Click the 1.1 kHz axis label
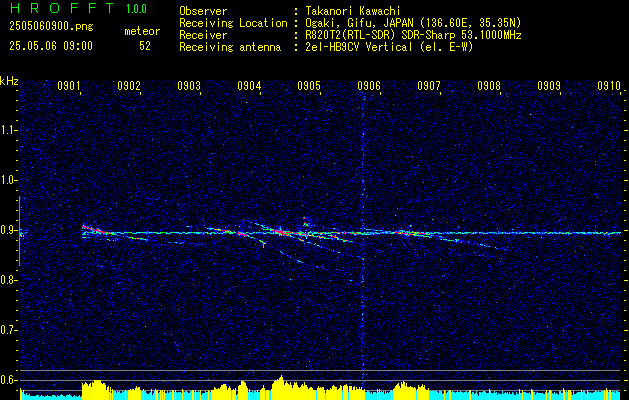This screenshot has height=400, width=629. pos(8,130)
